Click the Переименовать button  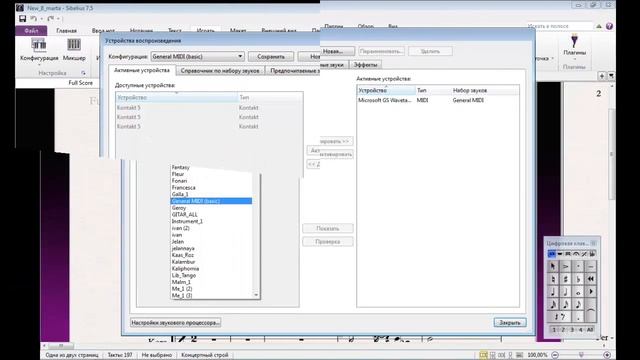coord(381,51)
